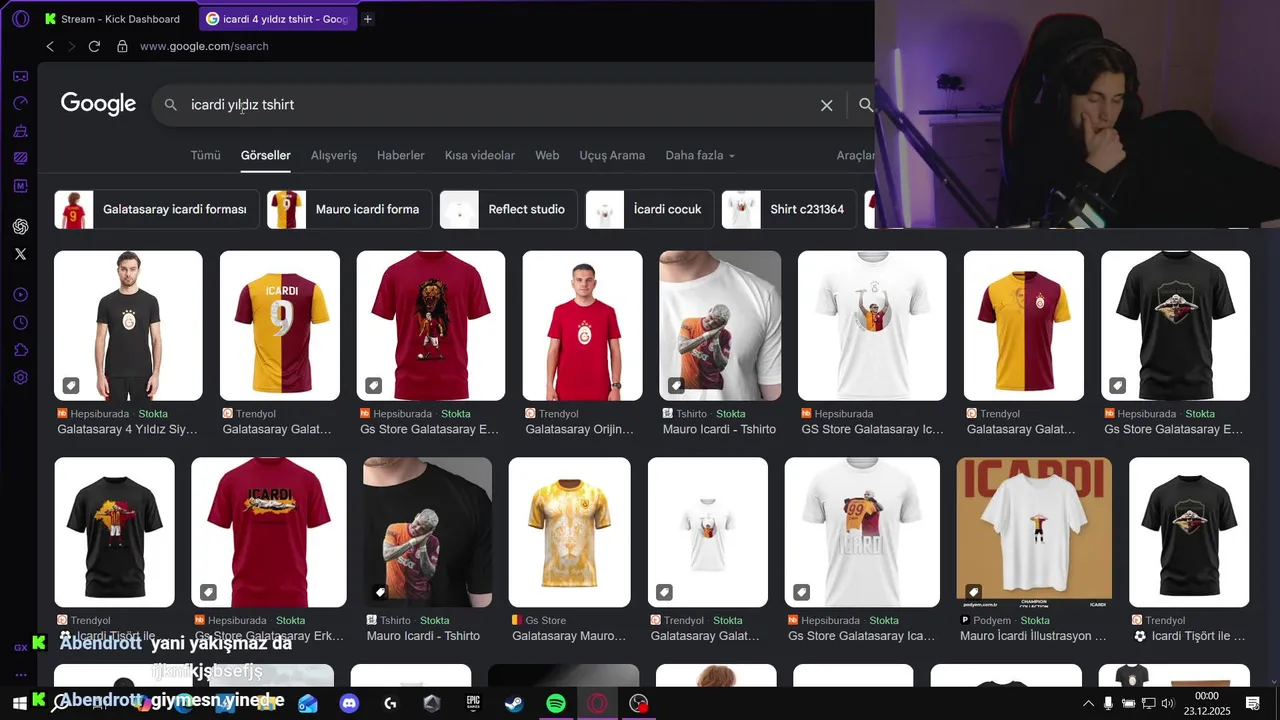The image size is (1280, 720).
Task: Open red tee with ICARDI text thumbnail
Action: coord(269,532)
